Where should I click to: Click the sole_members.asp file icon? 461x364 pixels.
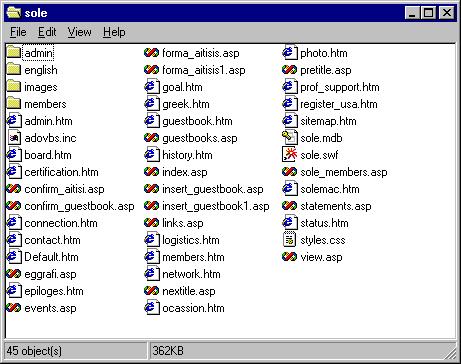(290, 172)
